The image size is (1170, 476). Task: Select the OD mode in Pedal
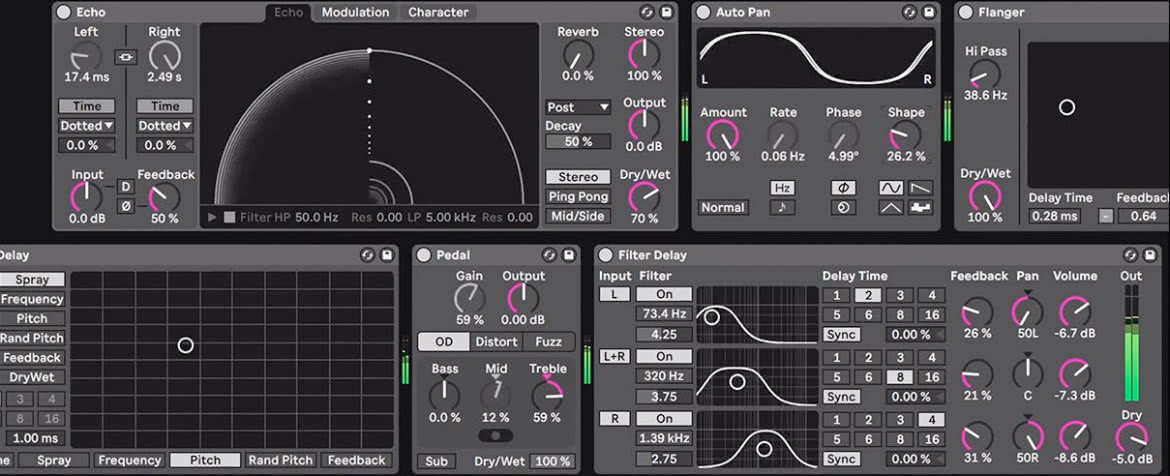click(444, 342)
